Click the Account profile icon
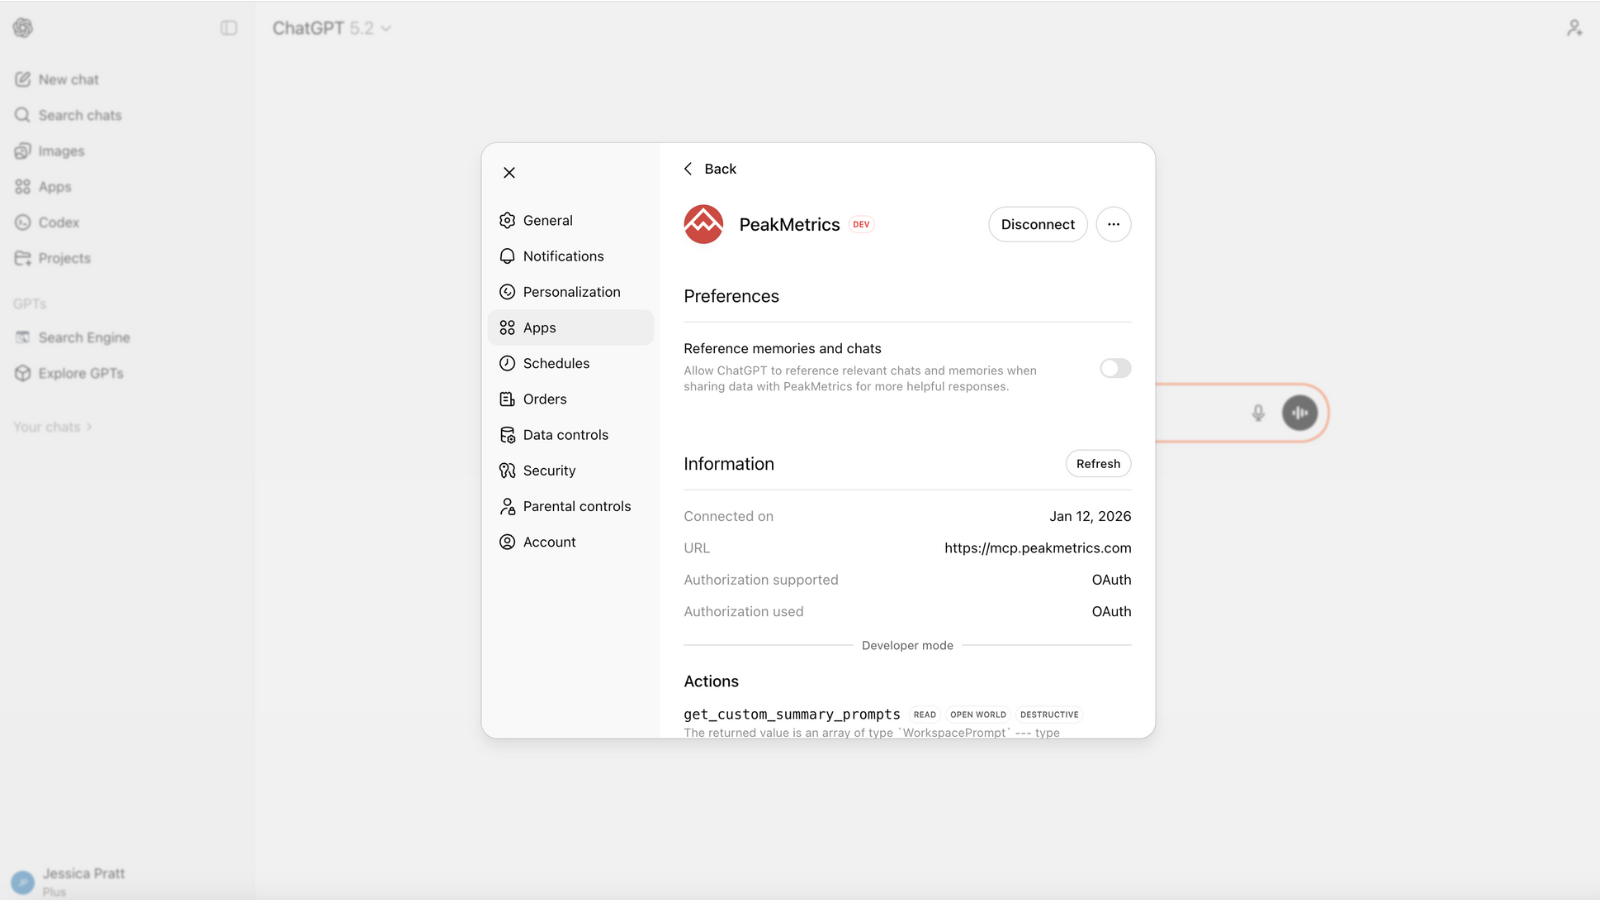Screen dimensions: 1600x900 click(507, 542)
